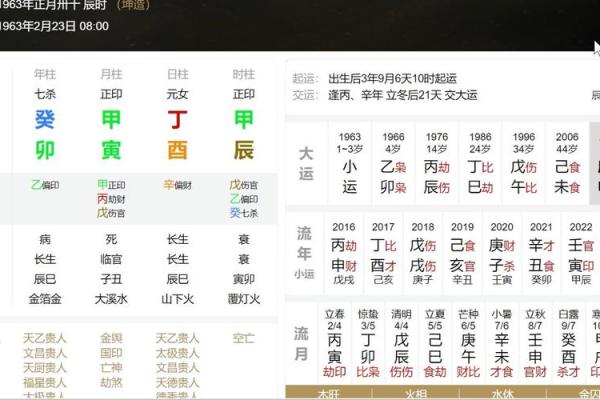Click the 死 cell under month pillar
Screen dimensions: 600x400
111,240
